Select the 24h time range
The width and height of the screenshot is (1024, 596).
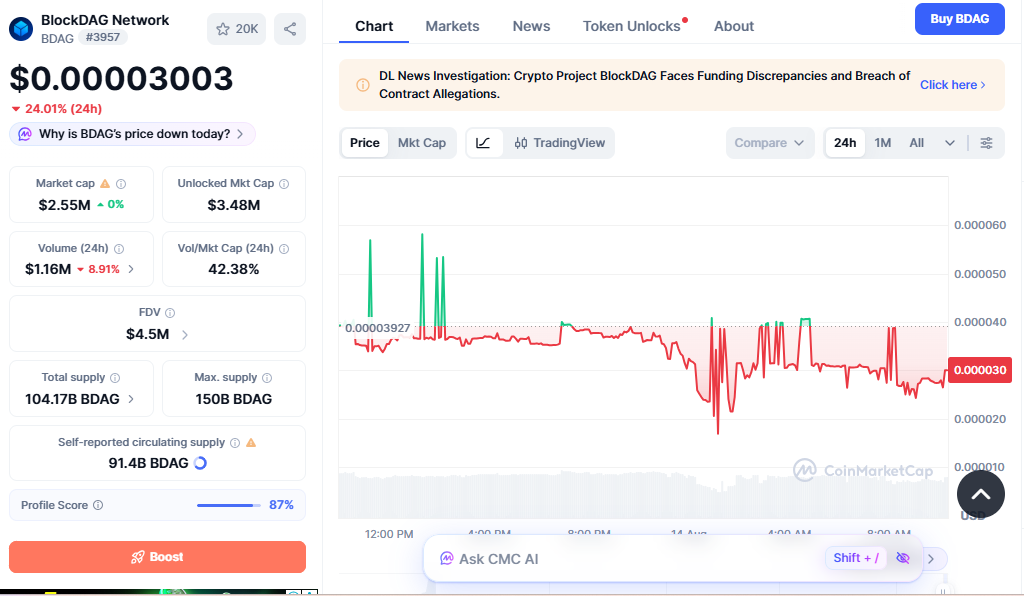click(845, 143)
